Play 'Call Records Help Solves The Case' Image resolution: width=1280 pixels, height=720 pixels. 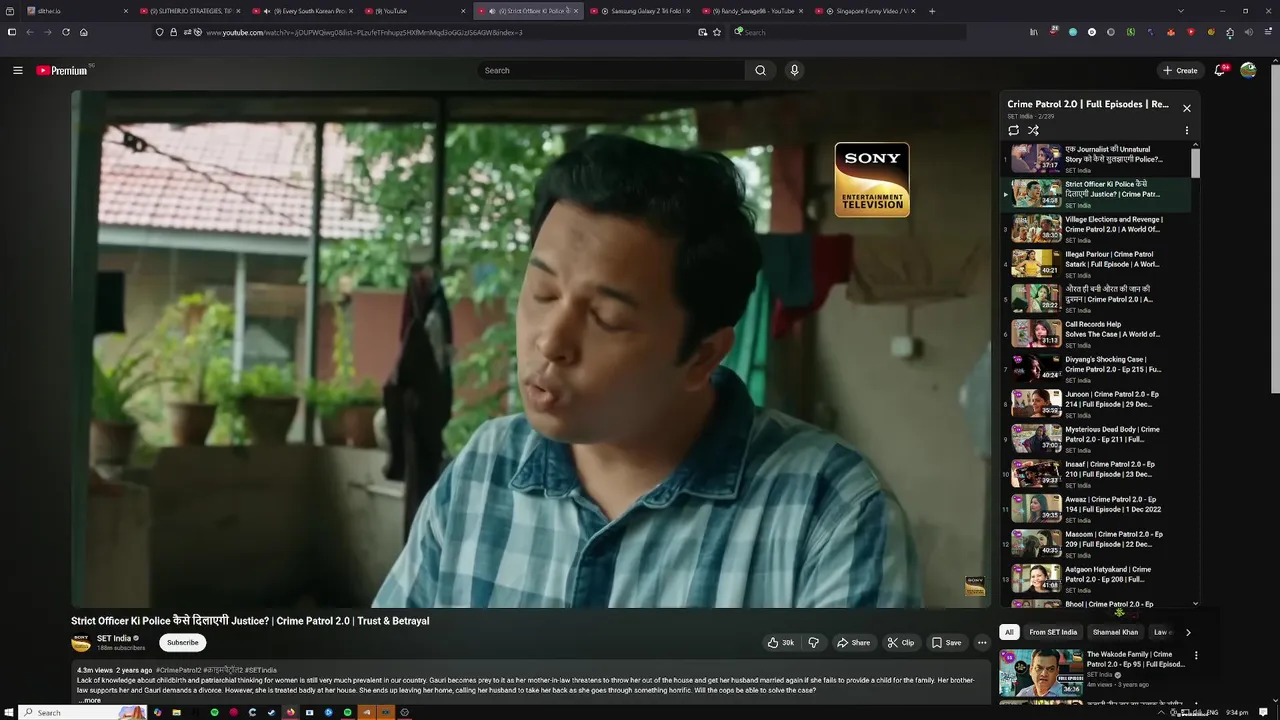coord(1098,334)
